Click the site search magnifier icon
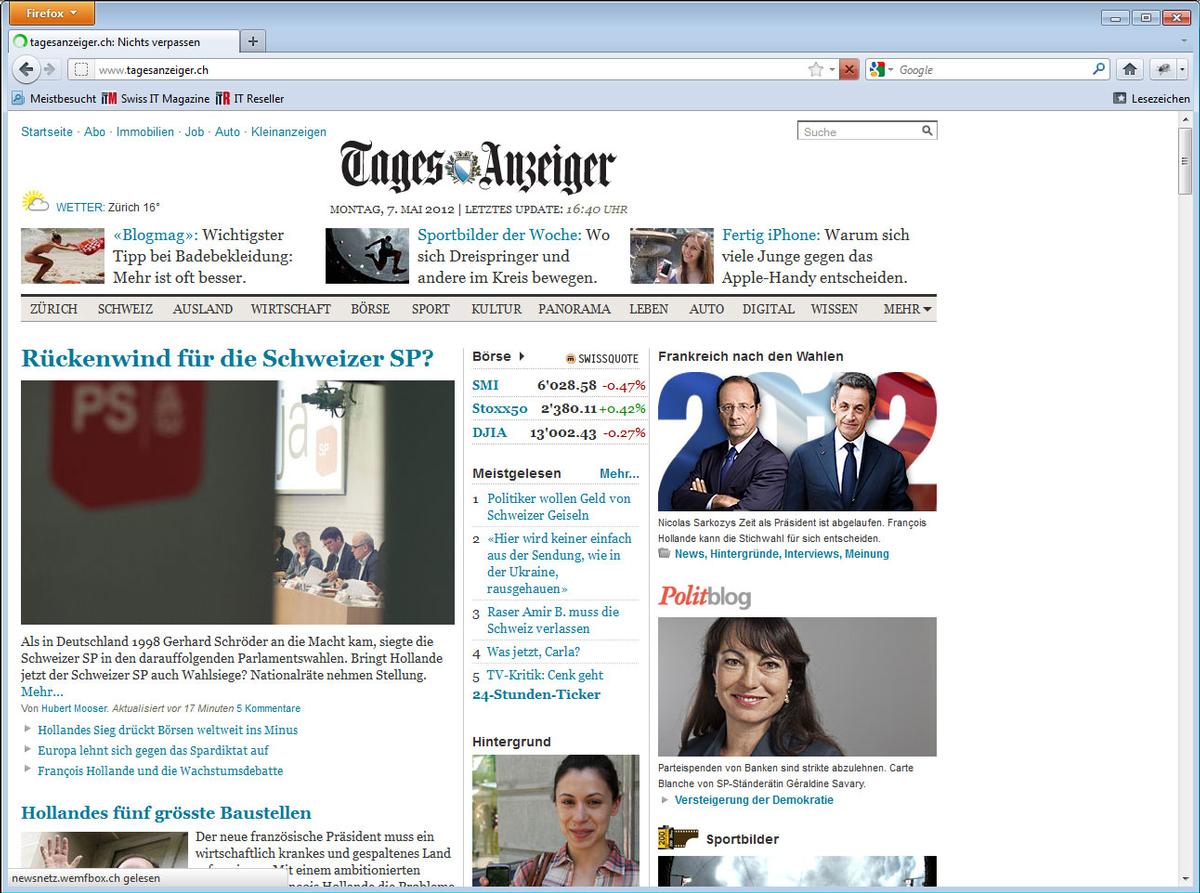Viewport: 1200px width, 893px height. point(927,131)
